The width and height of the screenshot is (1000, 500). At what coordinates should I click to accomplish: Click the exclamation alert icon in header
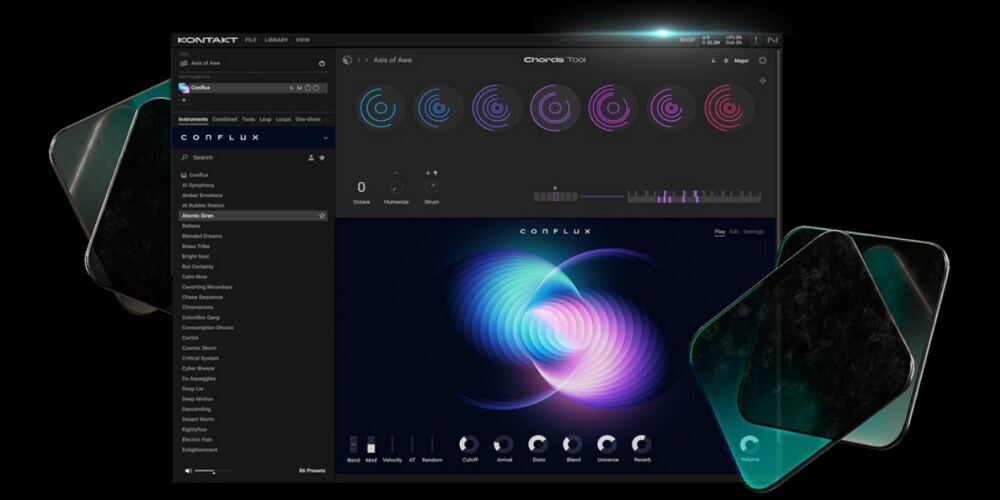[x=756, y=40]
